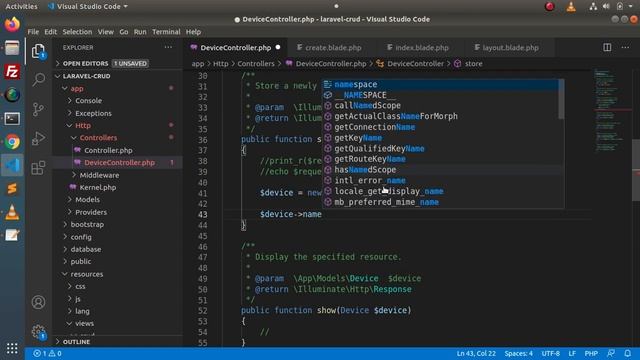Open the File menu
640x360 pixels.
(33, 31)
